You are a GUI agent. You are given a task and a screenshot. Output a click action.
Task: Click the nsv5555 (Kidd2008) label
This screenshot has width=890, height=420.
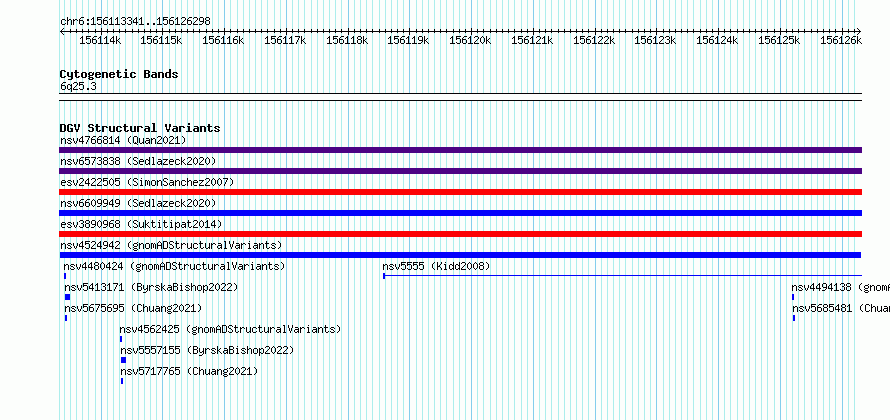point(436,266)
